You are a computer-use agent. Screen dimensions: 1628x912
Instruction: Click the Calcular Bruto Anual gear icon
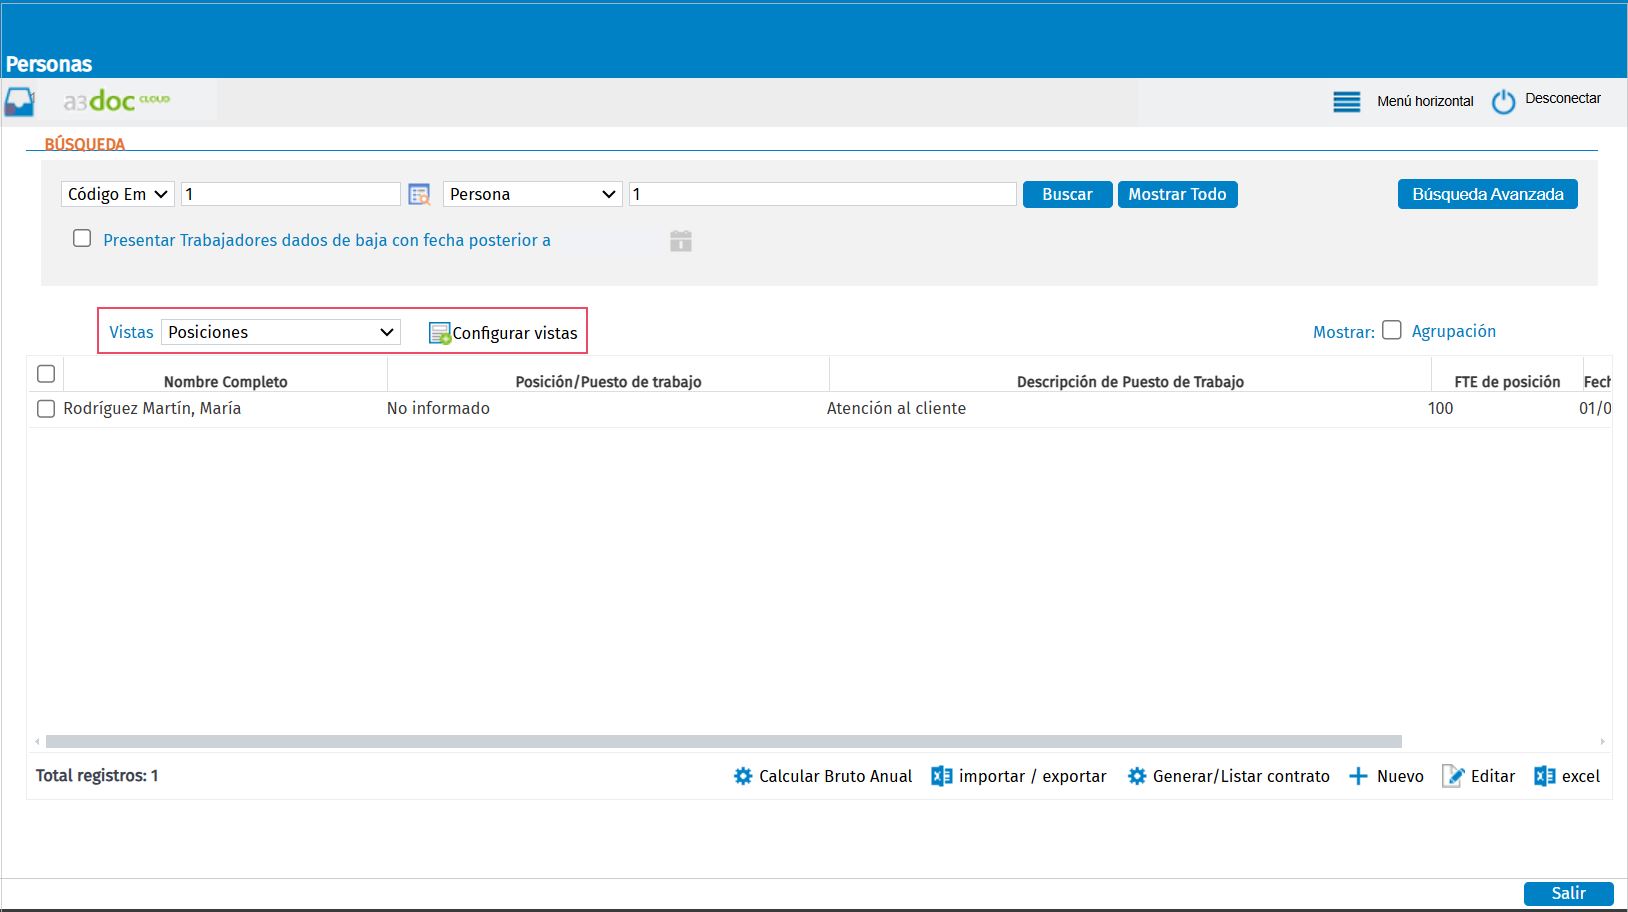(743, 776)
